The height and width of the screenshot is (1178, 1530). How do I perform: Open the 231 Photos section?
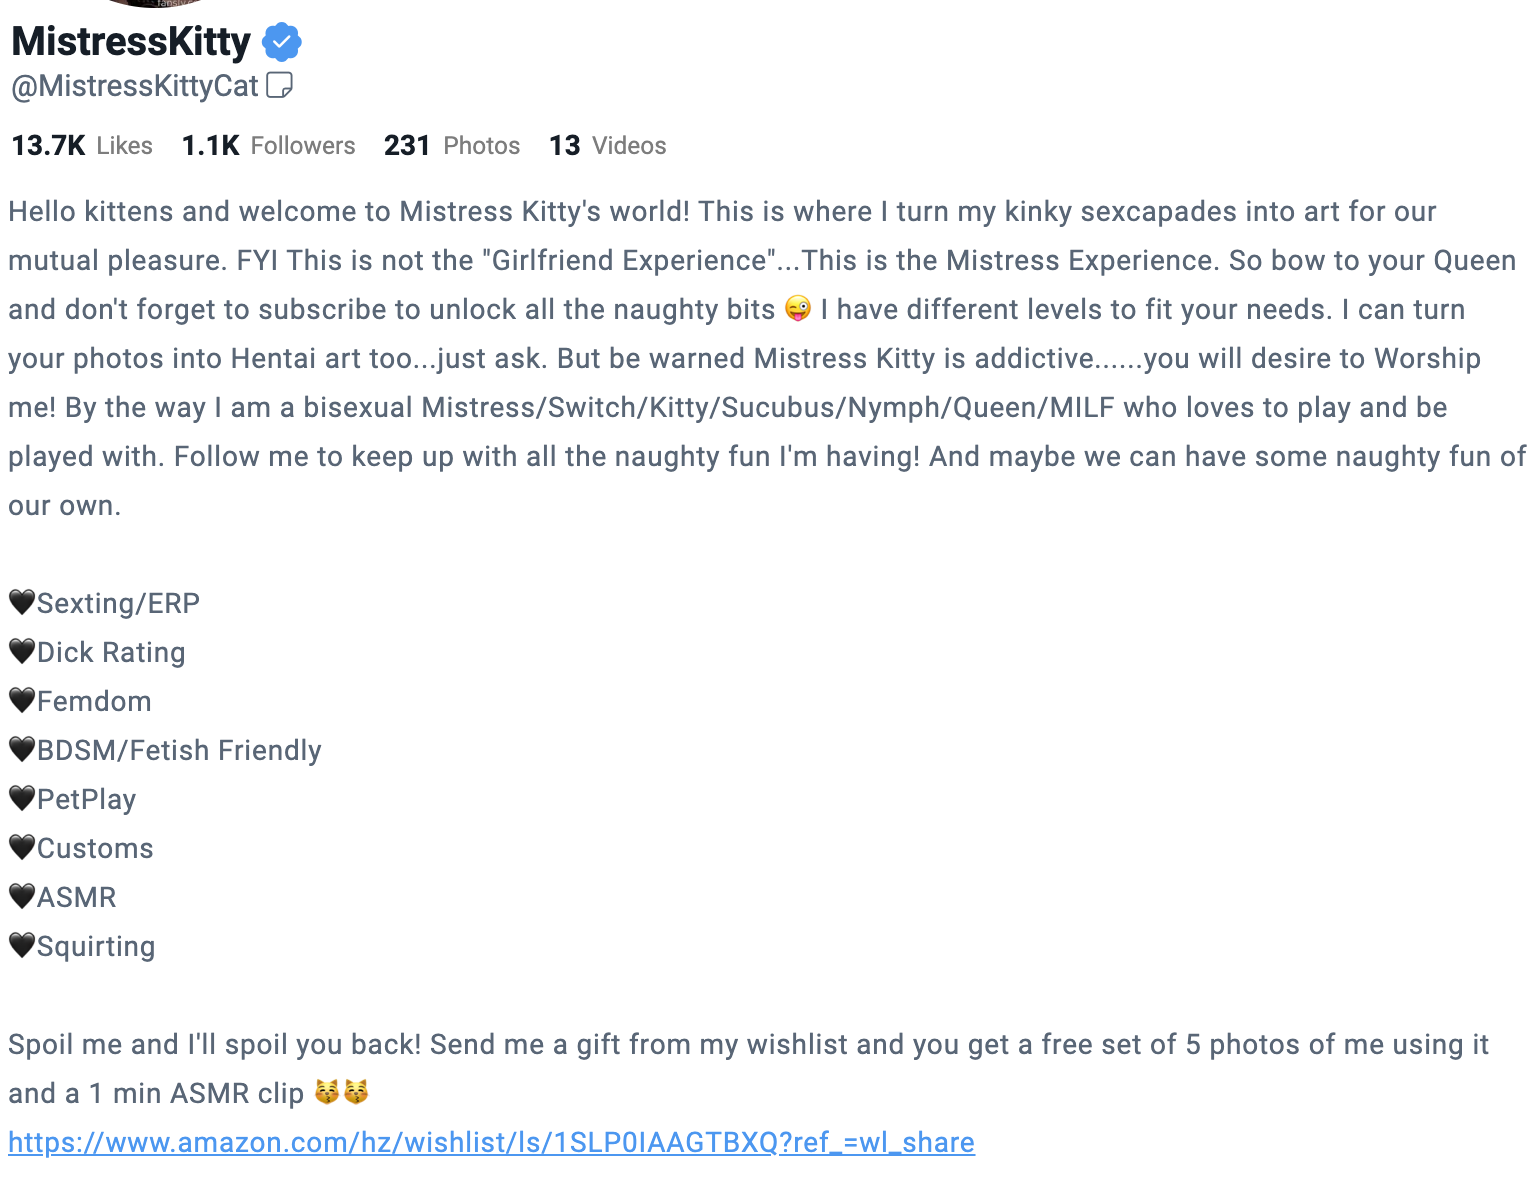(x=452, y=146)
